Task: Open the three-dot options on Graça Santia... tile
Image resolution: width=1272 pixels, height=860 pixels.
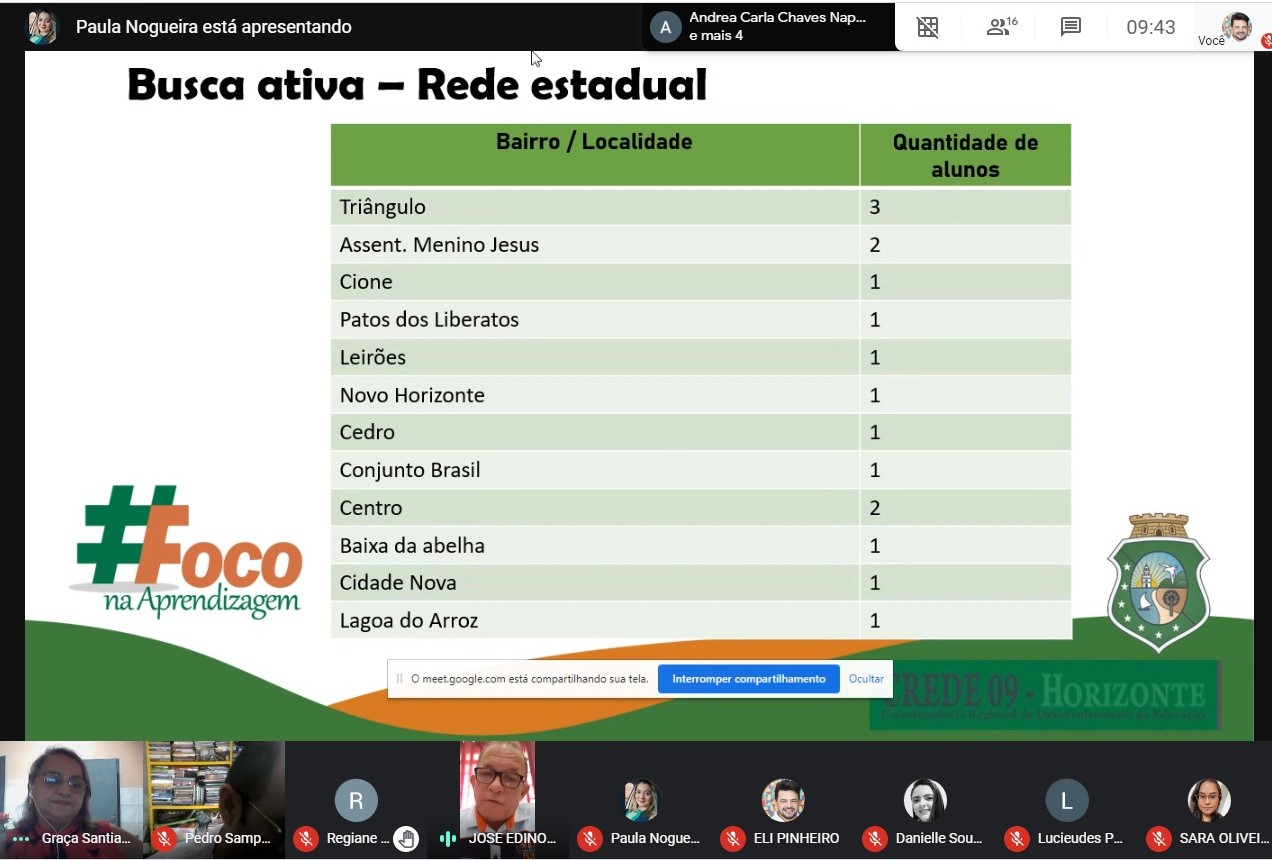Action: pos(20,839)
